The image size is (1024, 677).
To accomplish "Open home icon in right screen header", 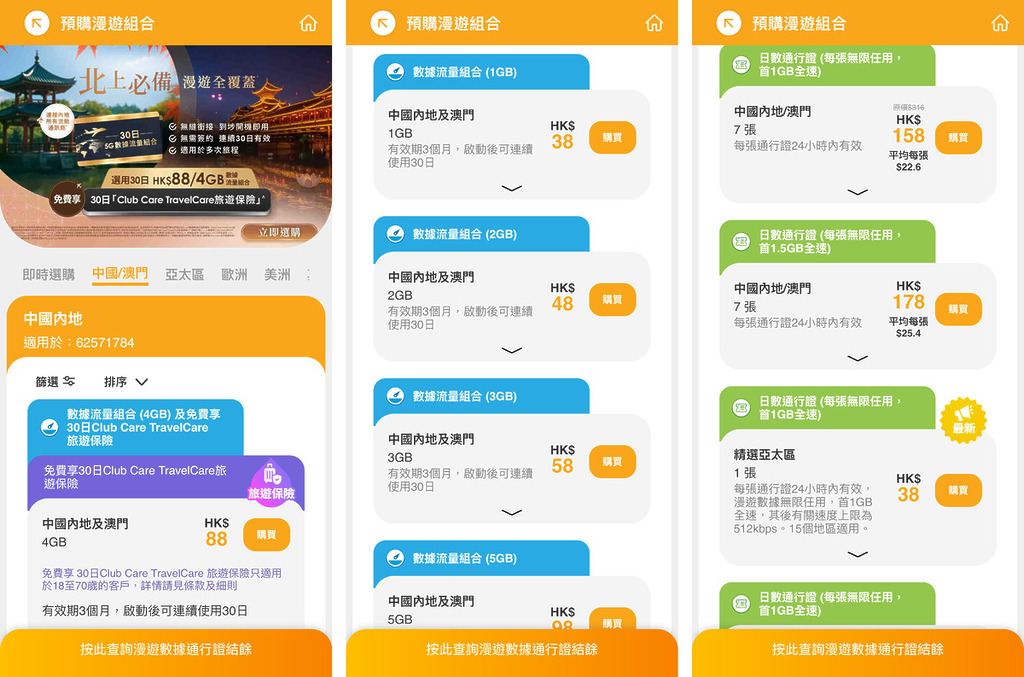I will click(x=1000, y=24).
